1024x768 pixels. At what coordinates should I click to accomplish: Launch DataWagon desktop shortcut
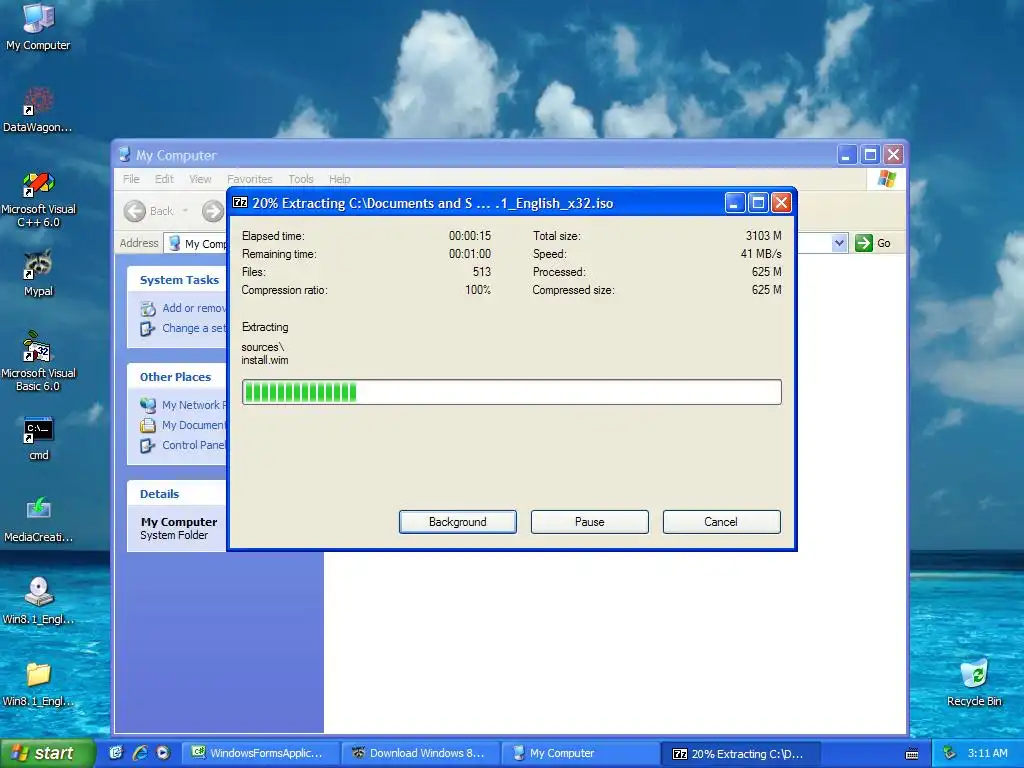click(38, 110)
